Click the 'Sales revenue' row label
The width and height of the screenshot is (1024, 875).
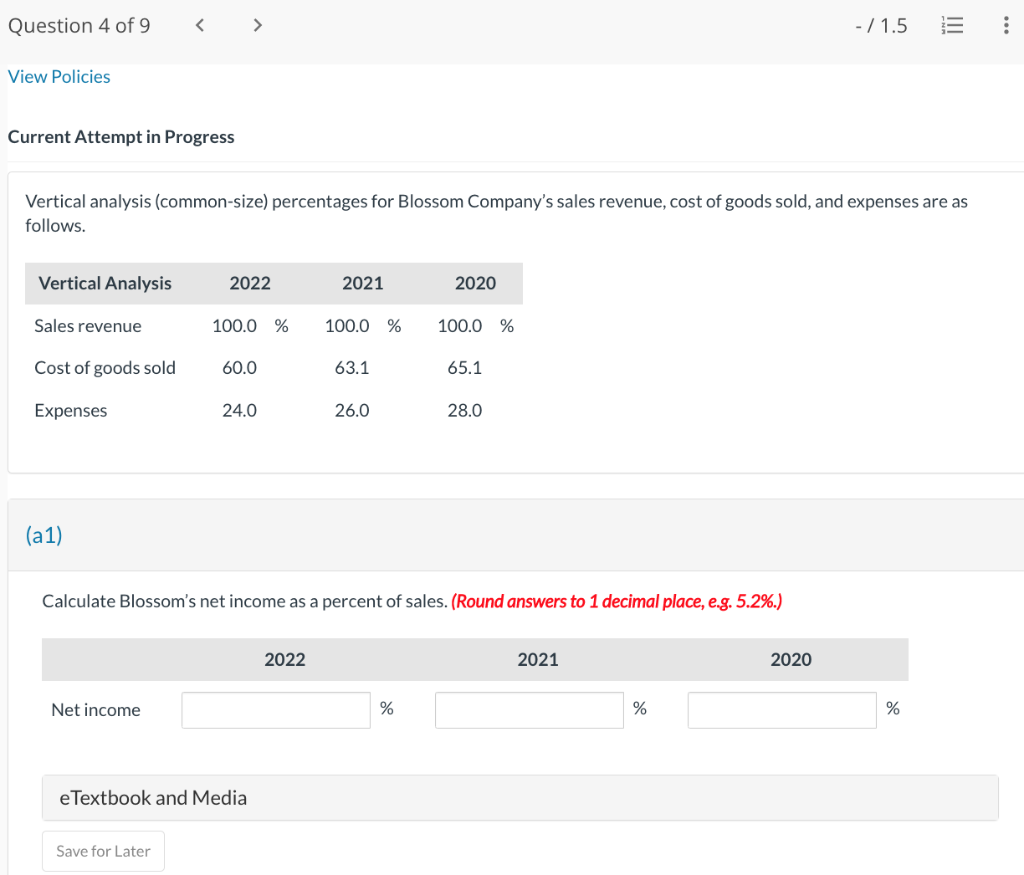tap(88, 326)
